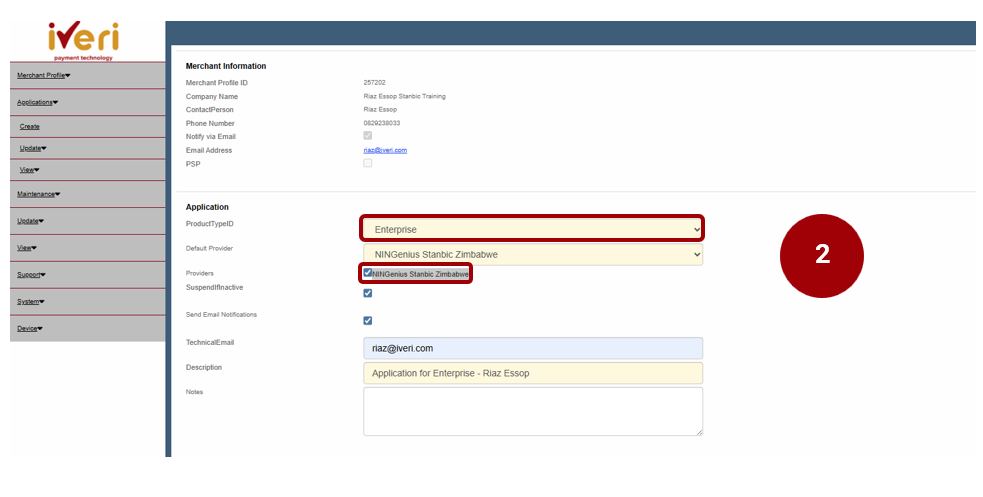Click the phone number 0829238033
Screen dimensions: 983x497
382,123
